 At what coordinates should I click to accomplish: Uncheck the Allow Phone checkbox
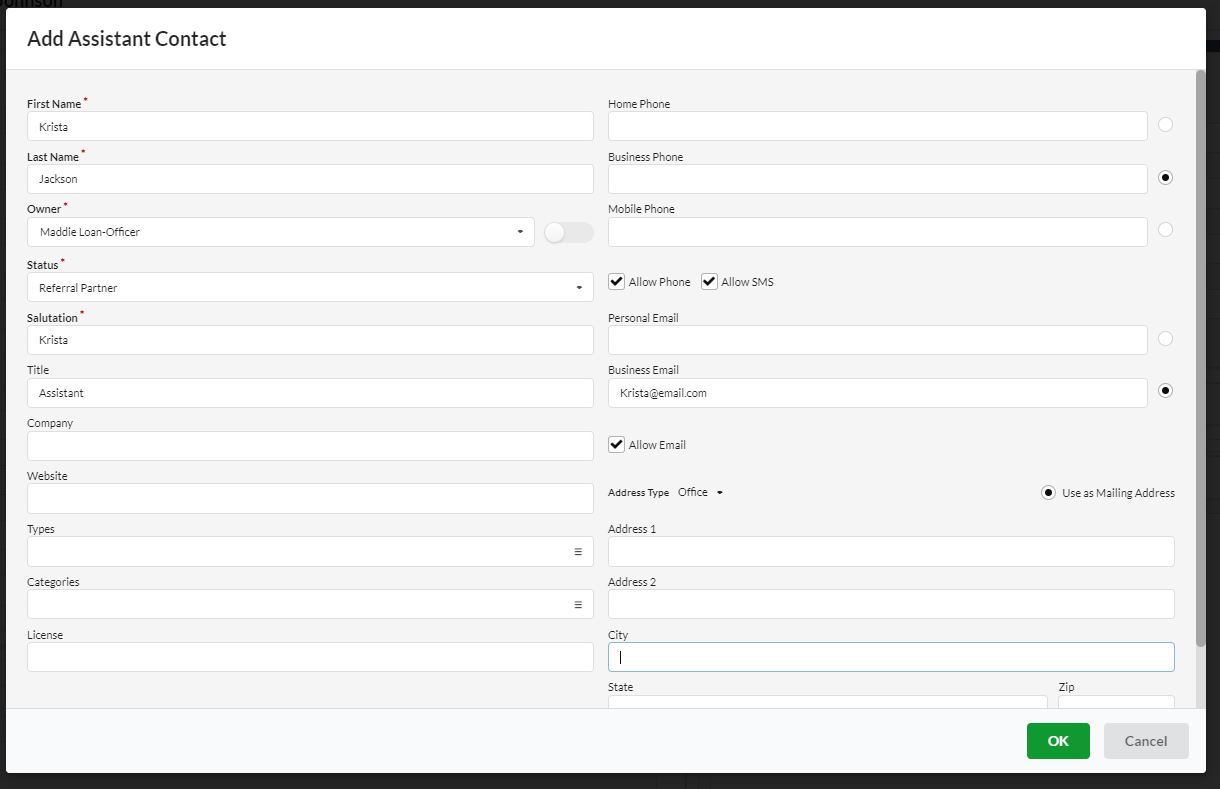[616, 281]
